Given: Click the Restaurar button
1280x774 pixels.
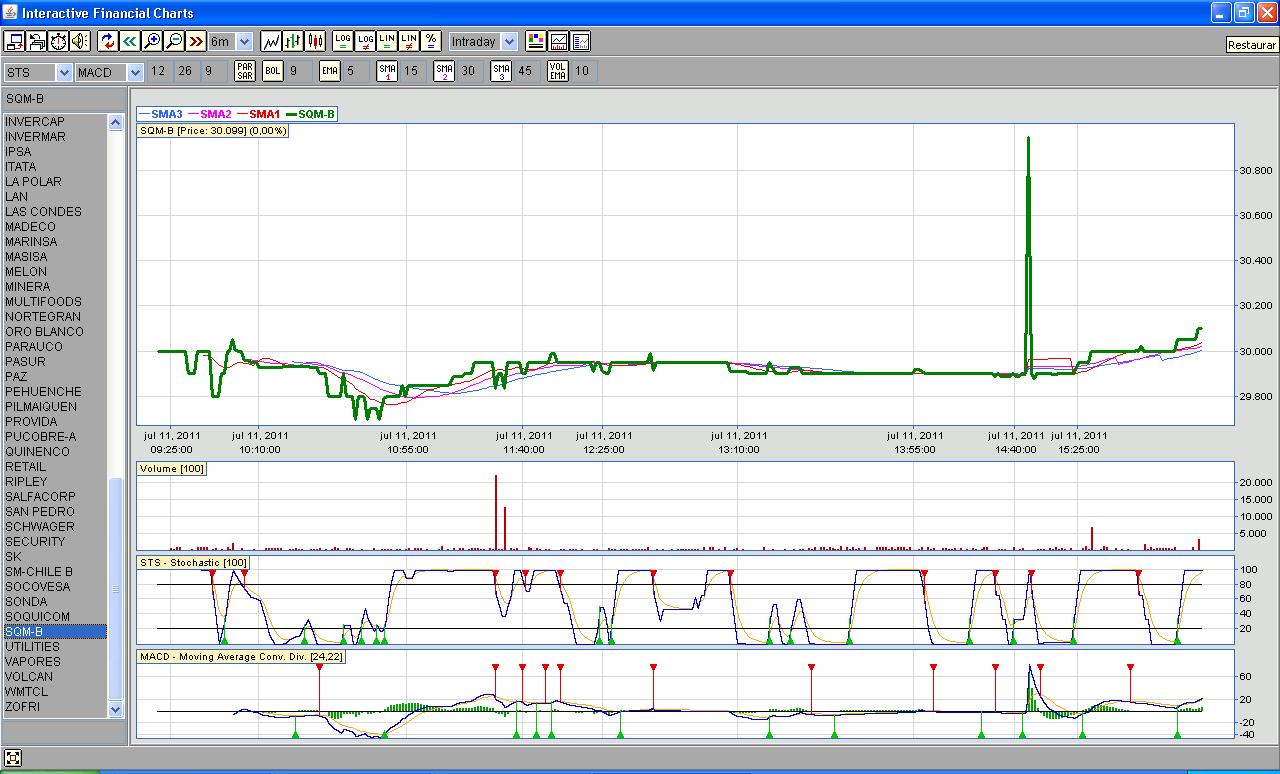Looking at the screenshot, I should pyautogui.click(x=1252, y=45).
